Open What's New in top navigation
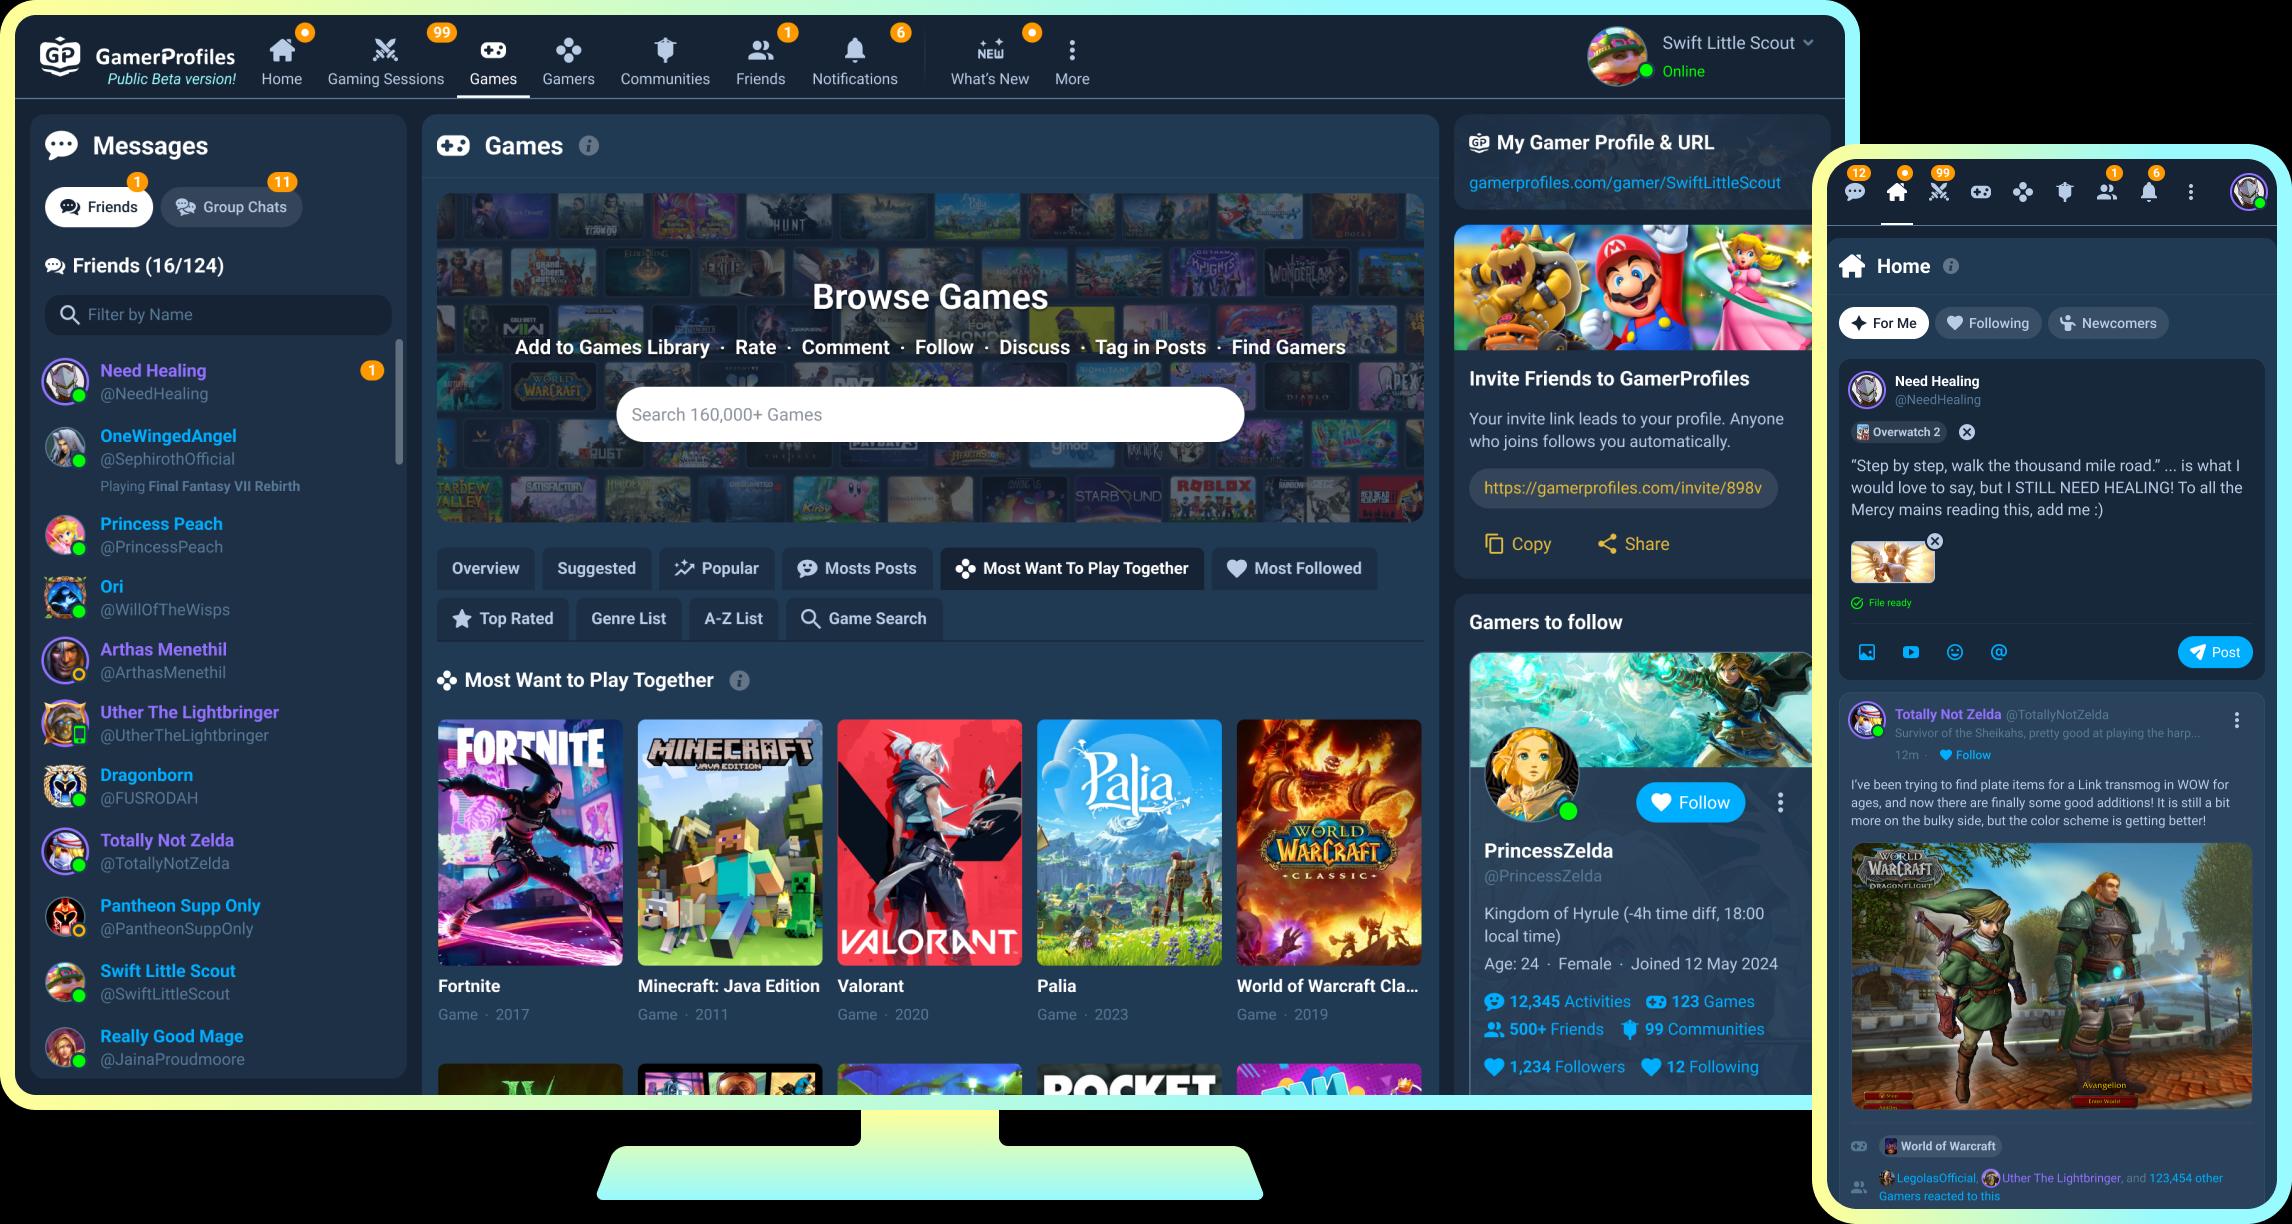Screen dimensions: 2292x1224 click(989, 62)
